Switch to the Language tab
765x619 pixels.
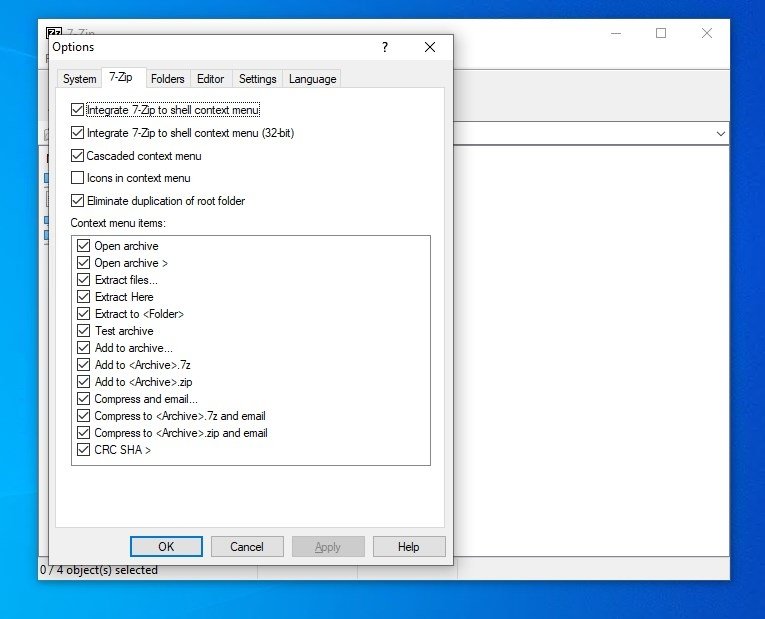[x=312, y=79]
